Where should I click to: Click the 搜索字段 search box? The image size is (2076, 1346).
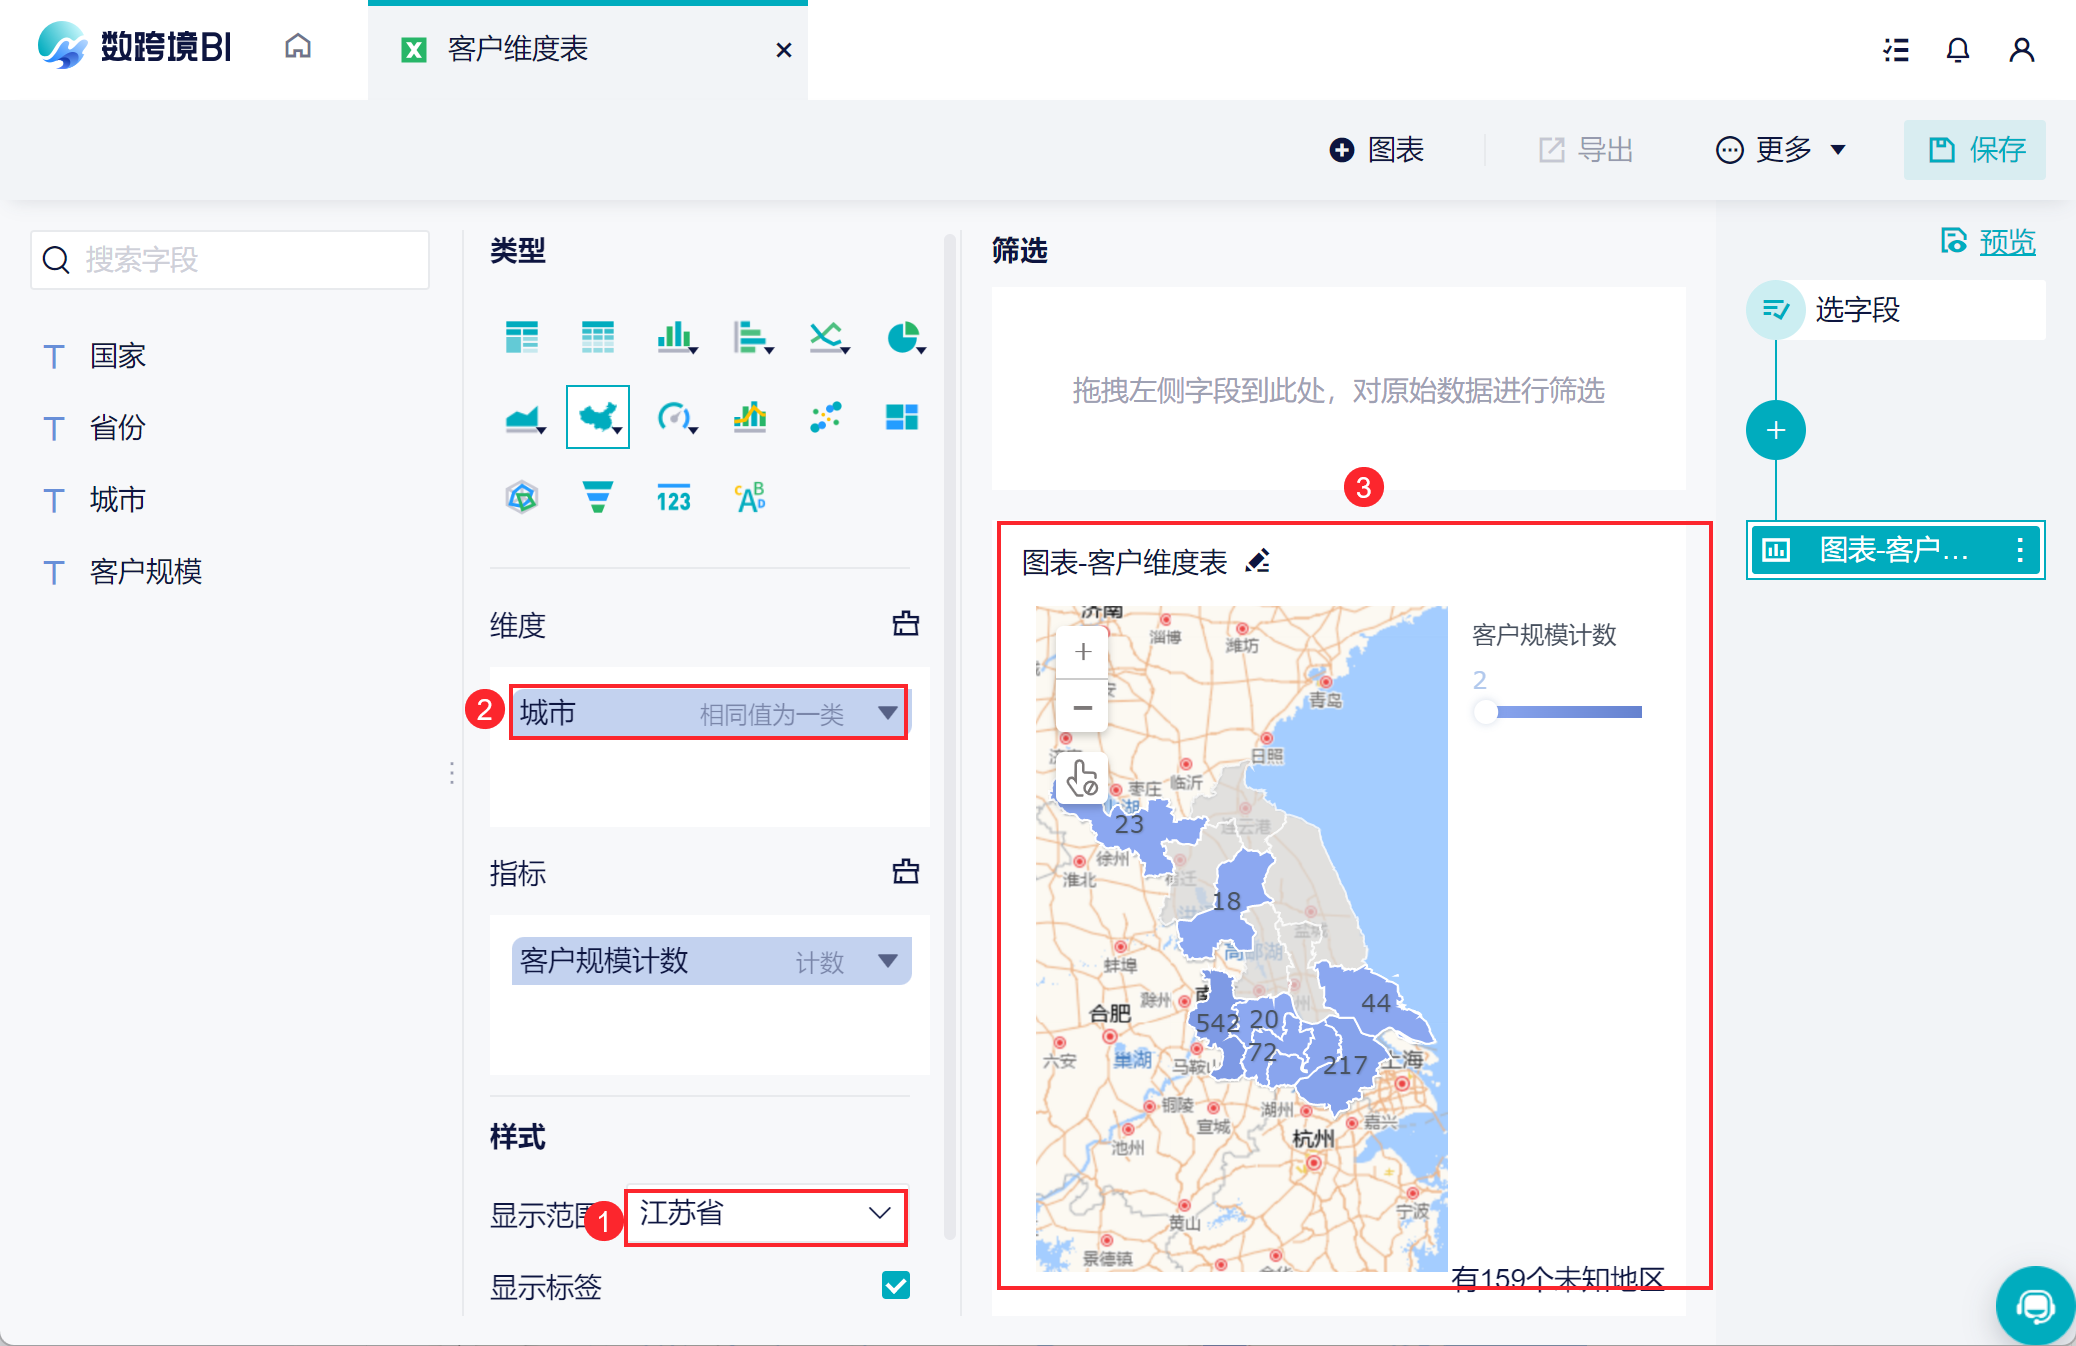tap(230, 260)
